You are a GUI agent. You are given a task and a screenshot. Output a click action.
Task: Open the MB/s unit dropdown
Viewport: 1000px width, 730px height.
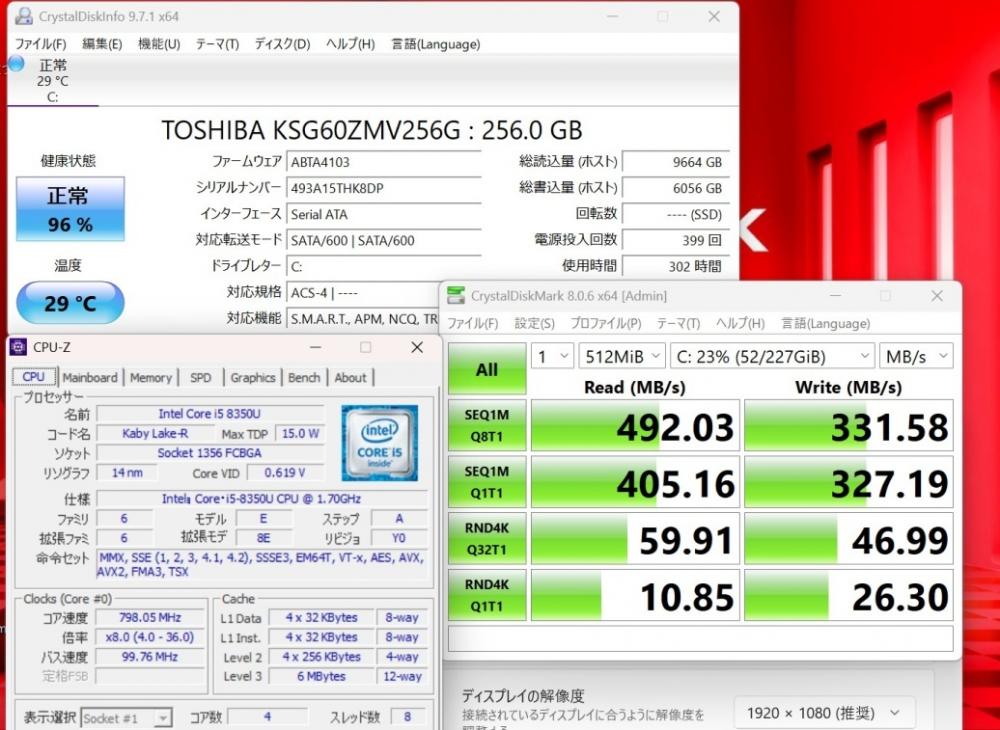click(x=916, y=356)
